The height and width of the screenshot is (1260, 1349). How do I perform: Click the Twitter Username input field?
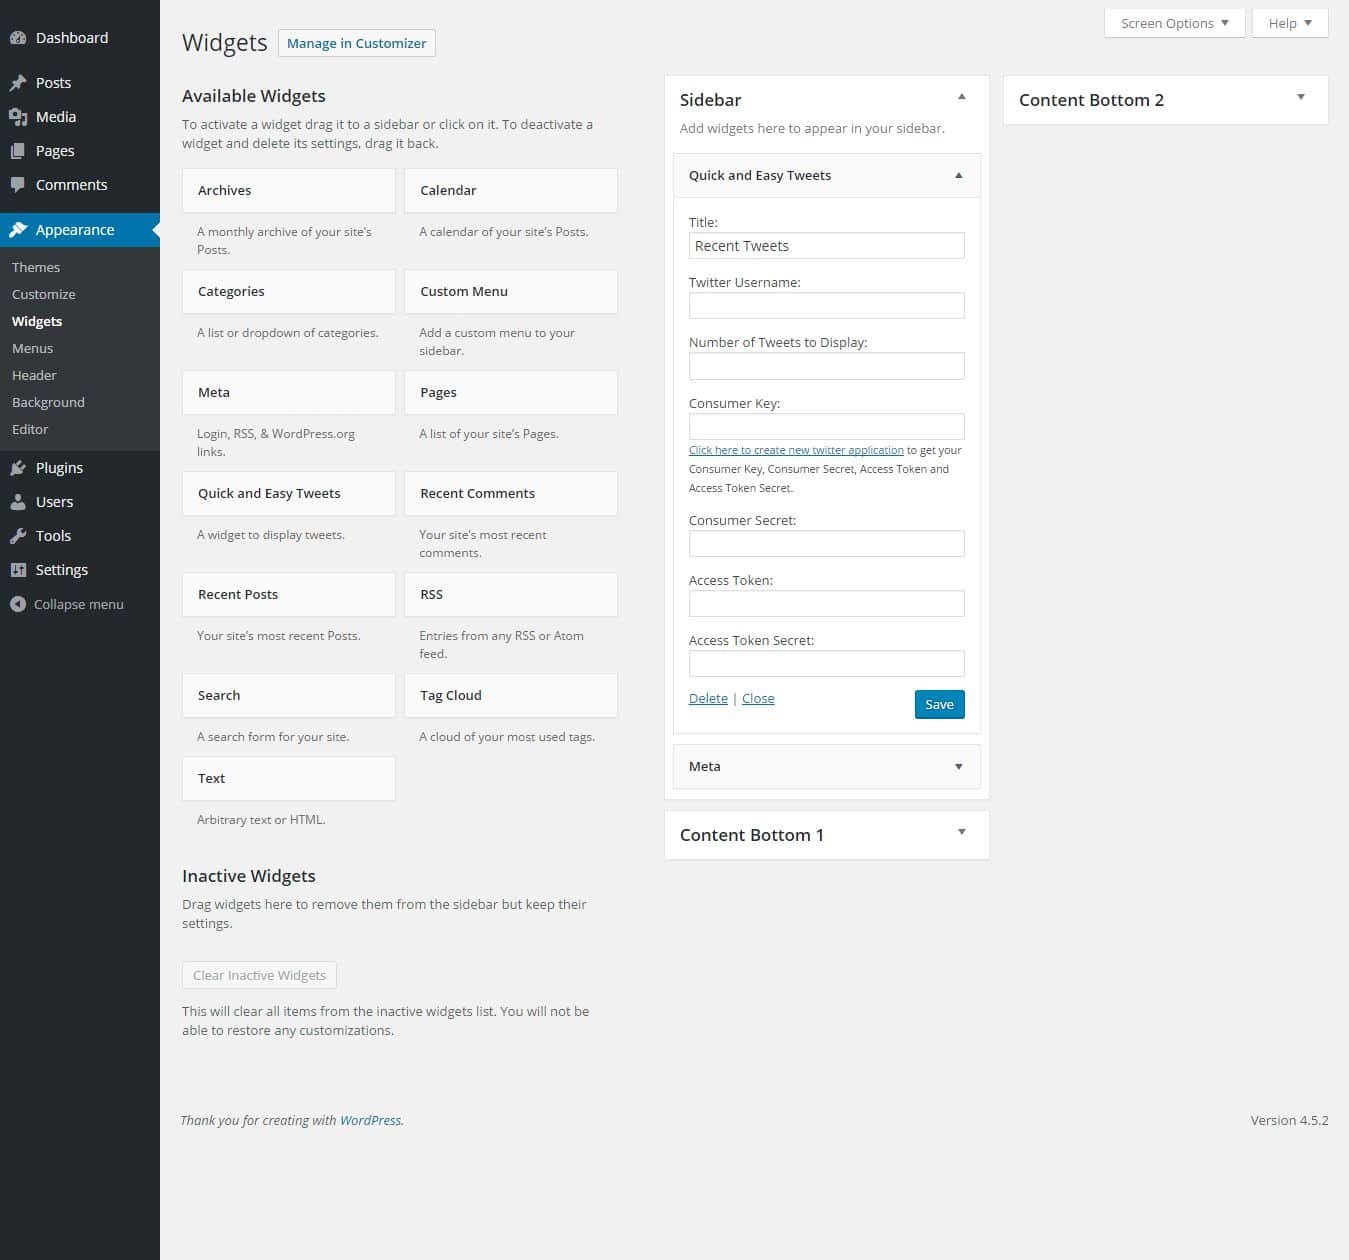pyautogui.click(x=826, y=305)
